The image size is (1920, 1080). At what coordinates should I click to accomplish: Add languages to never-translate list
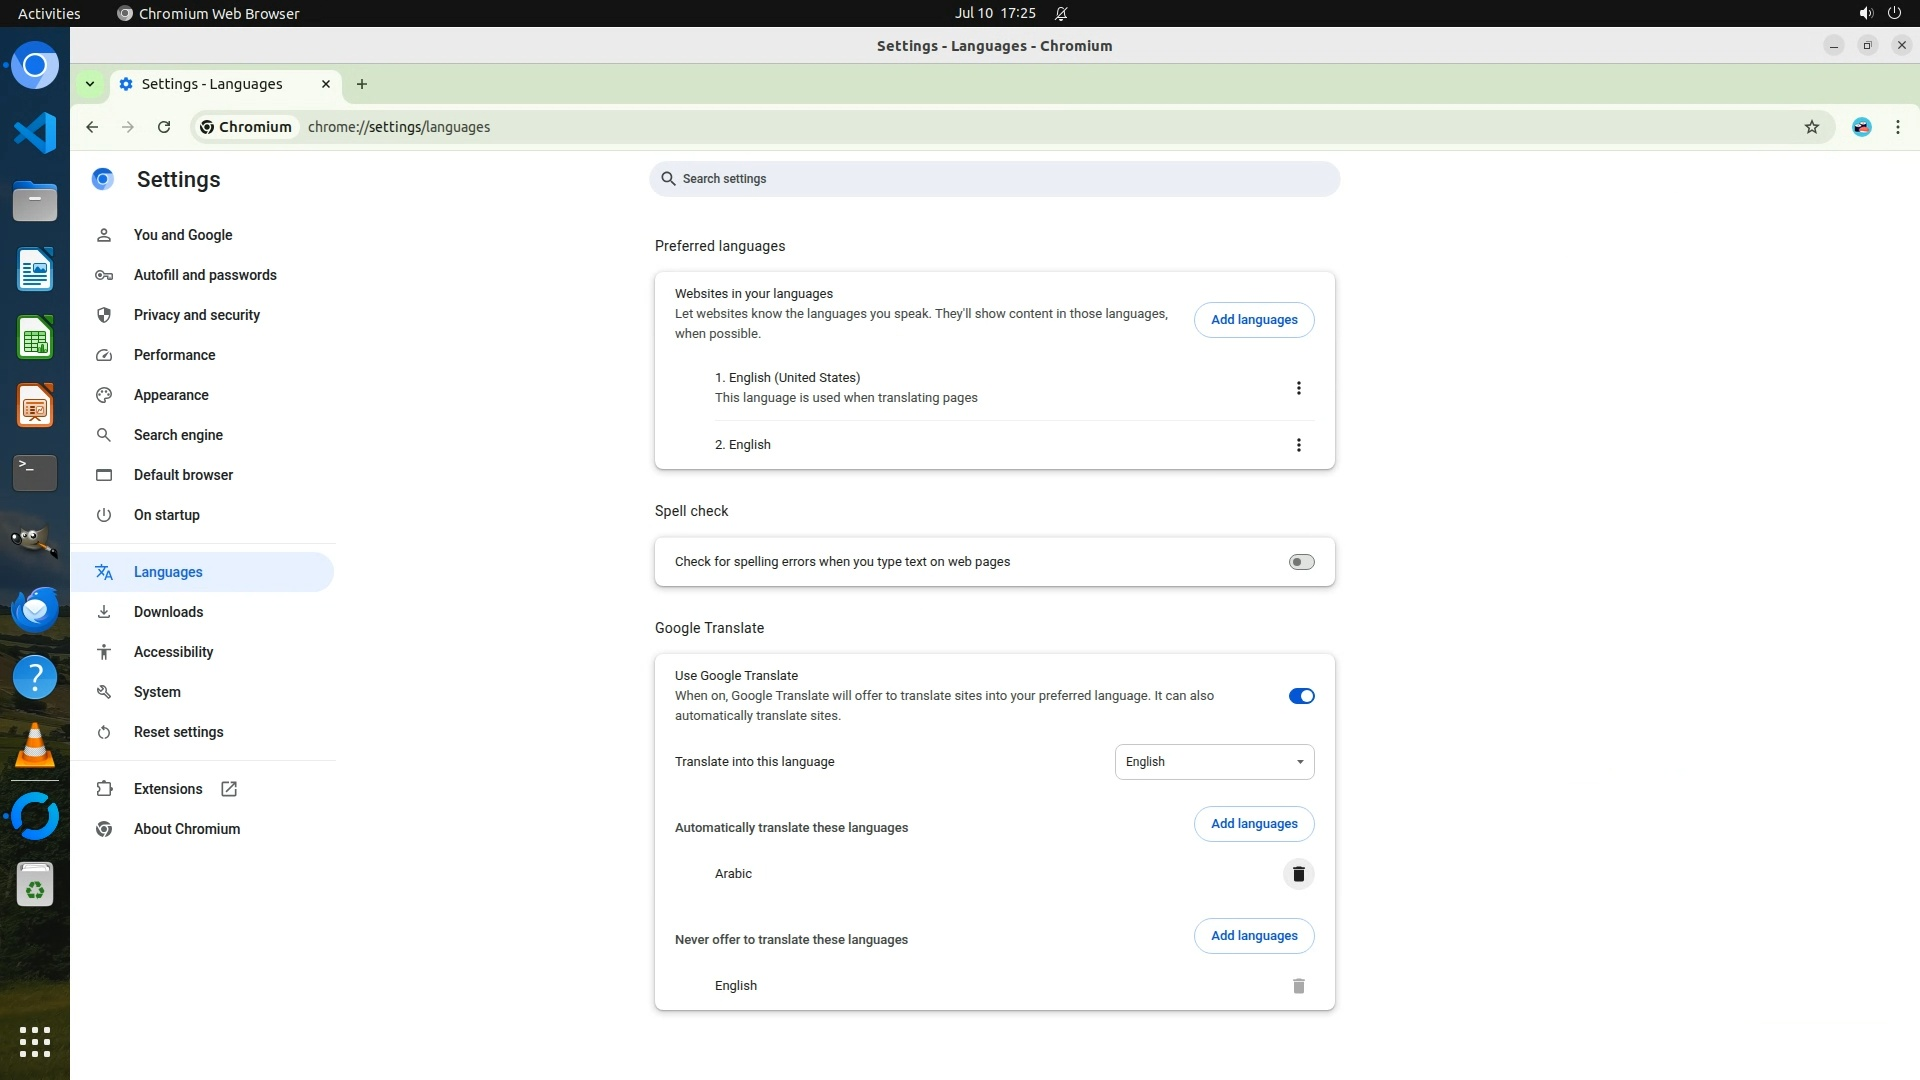[x=1254, y=936]
